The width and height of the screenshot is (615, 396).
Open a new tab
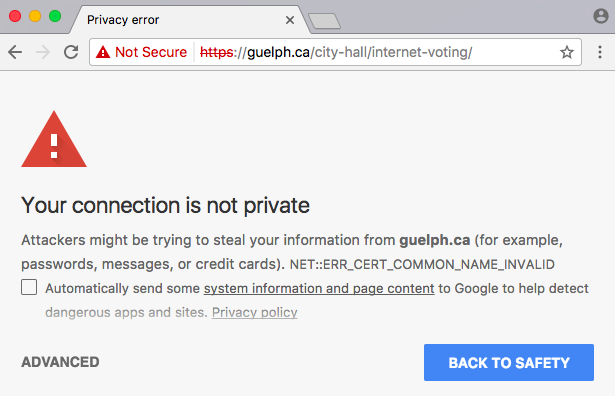[324, 21]
